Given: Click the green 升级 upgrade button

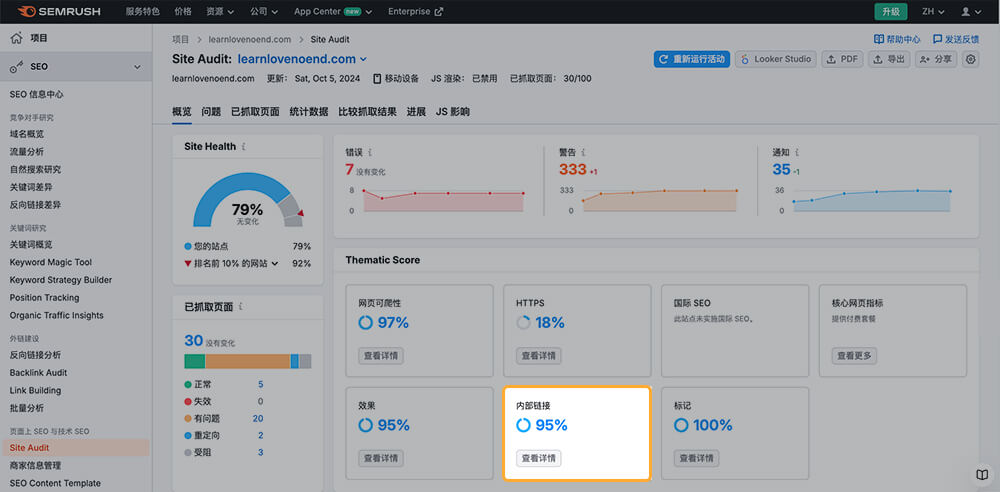Looking at the screenshot, I should 890,11.
